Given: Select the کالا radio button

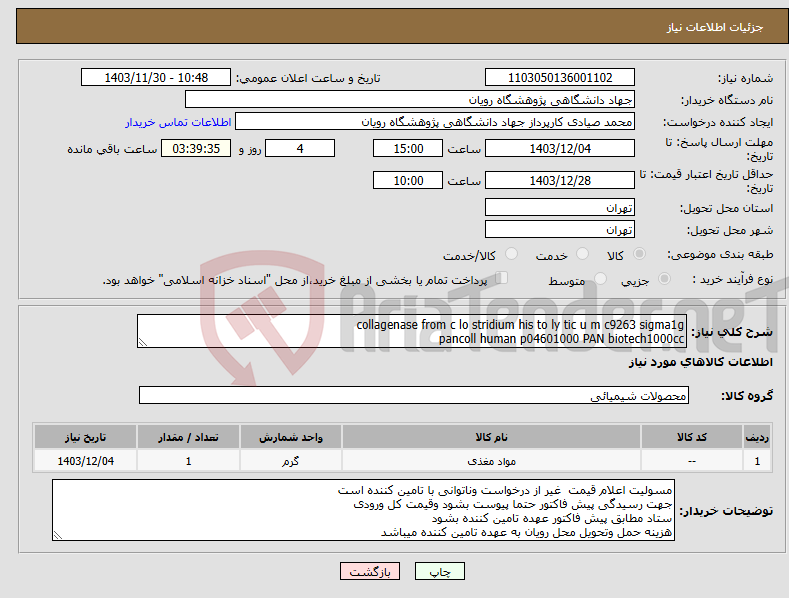Looking at the screenshot, I should [x=639, y=254].
